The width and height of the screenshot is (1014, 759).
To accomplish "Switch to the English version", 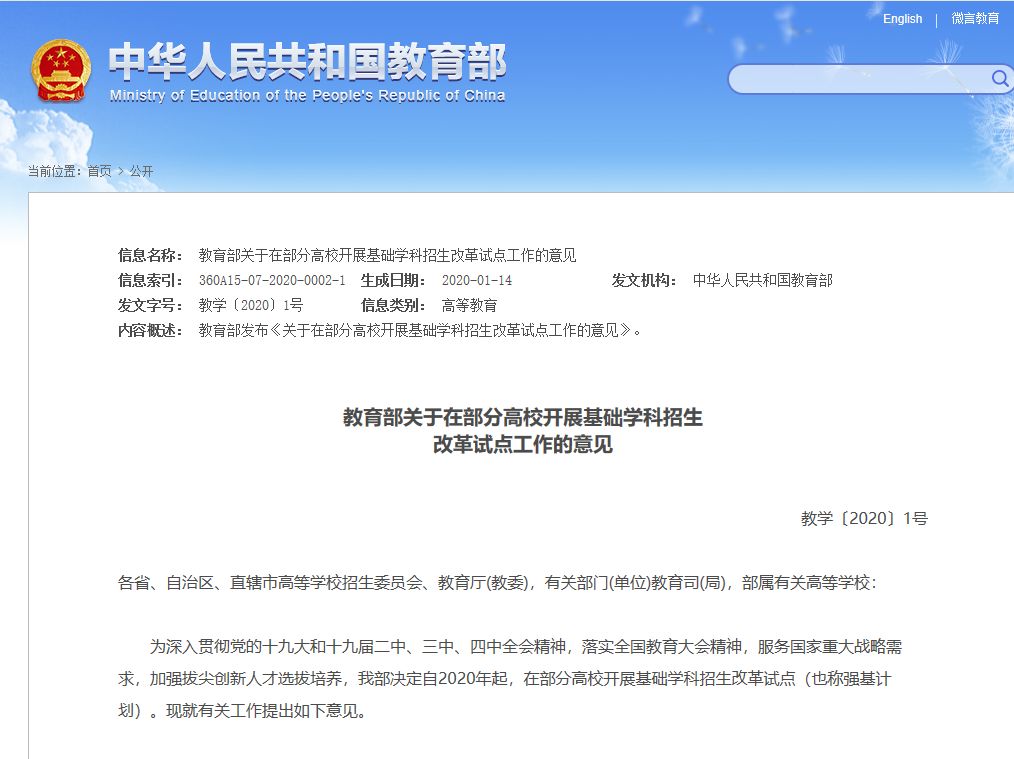I will [901, 18].
